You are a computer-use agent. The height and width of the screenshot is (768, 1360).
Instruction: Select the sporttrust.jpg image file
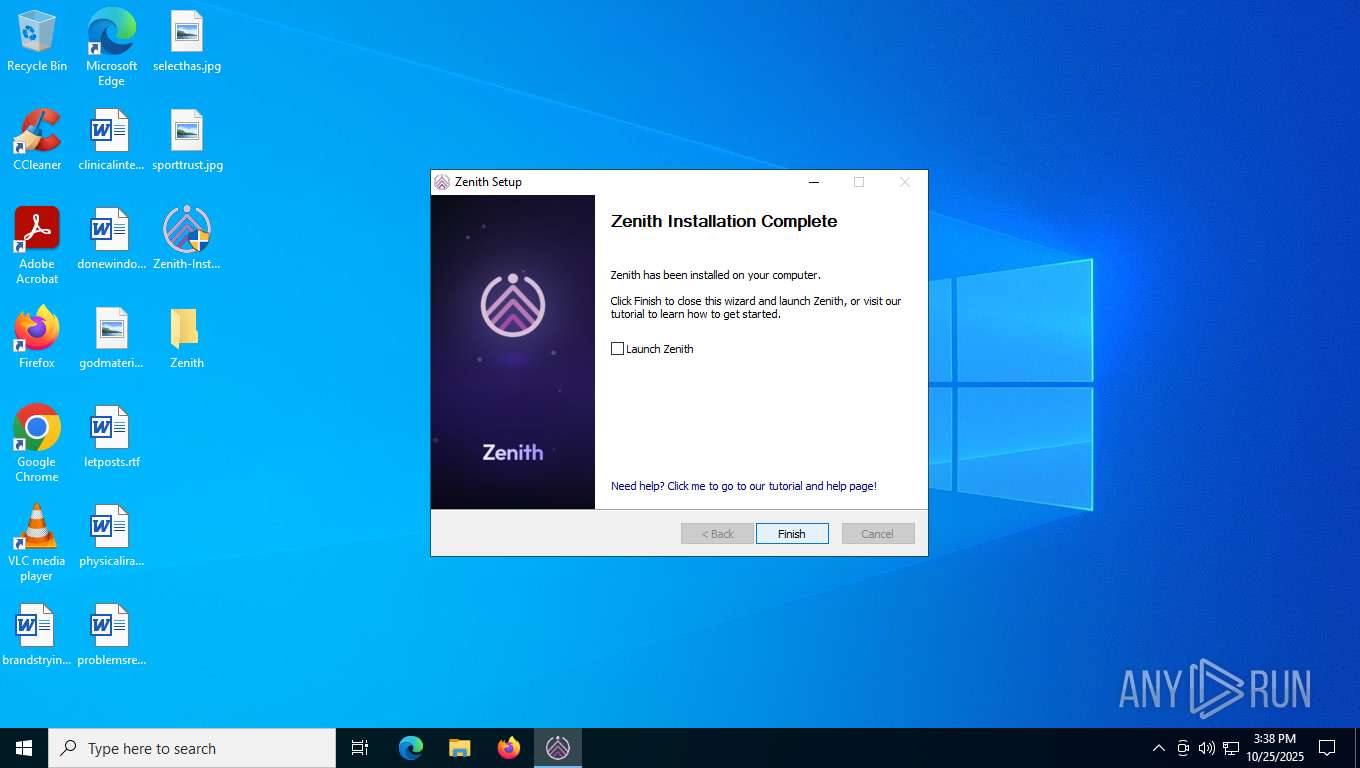click(x=187, y=140)
